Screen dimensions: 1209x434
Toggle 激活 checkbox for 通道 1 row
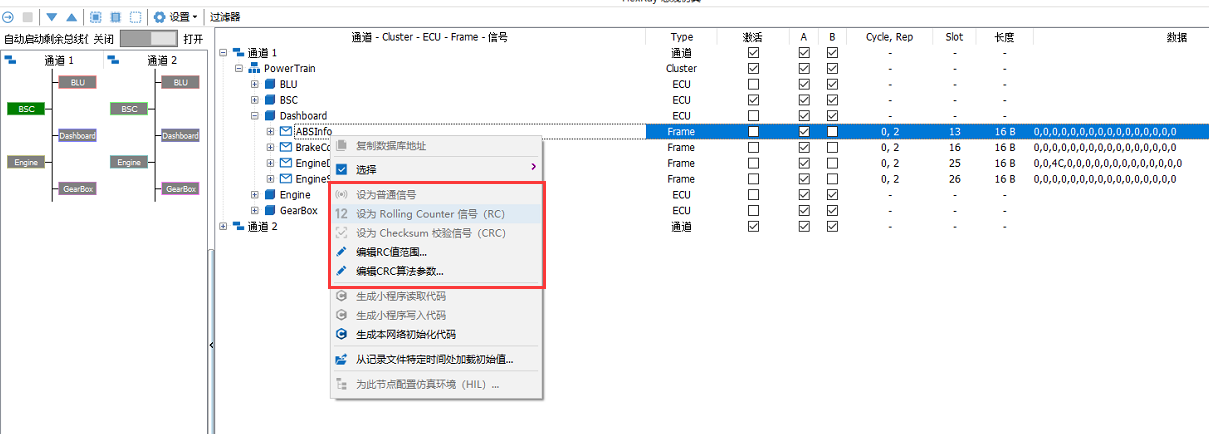(753, 53)
